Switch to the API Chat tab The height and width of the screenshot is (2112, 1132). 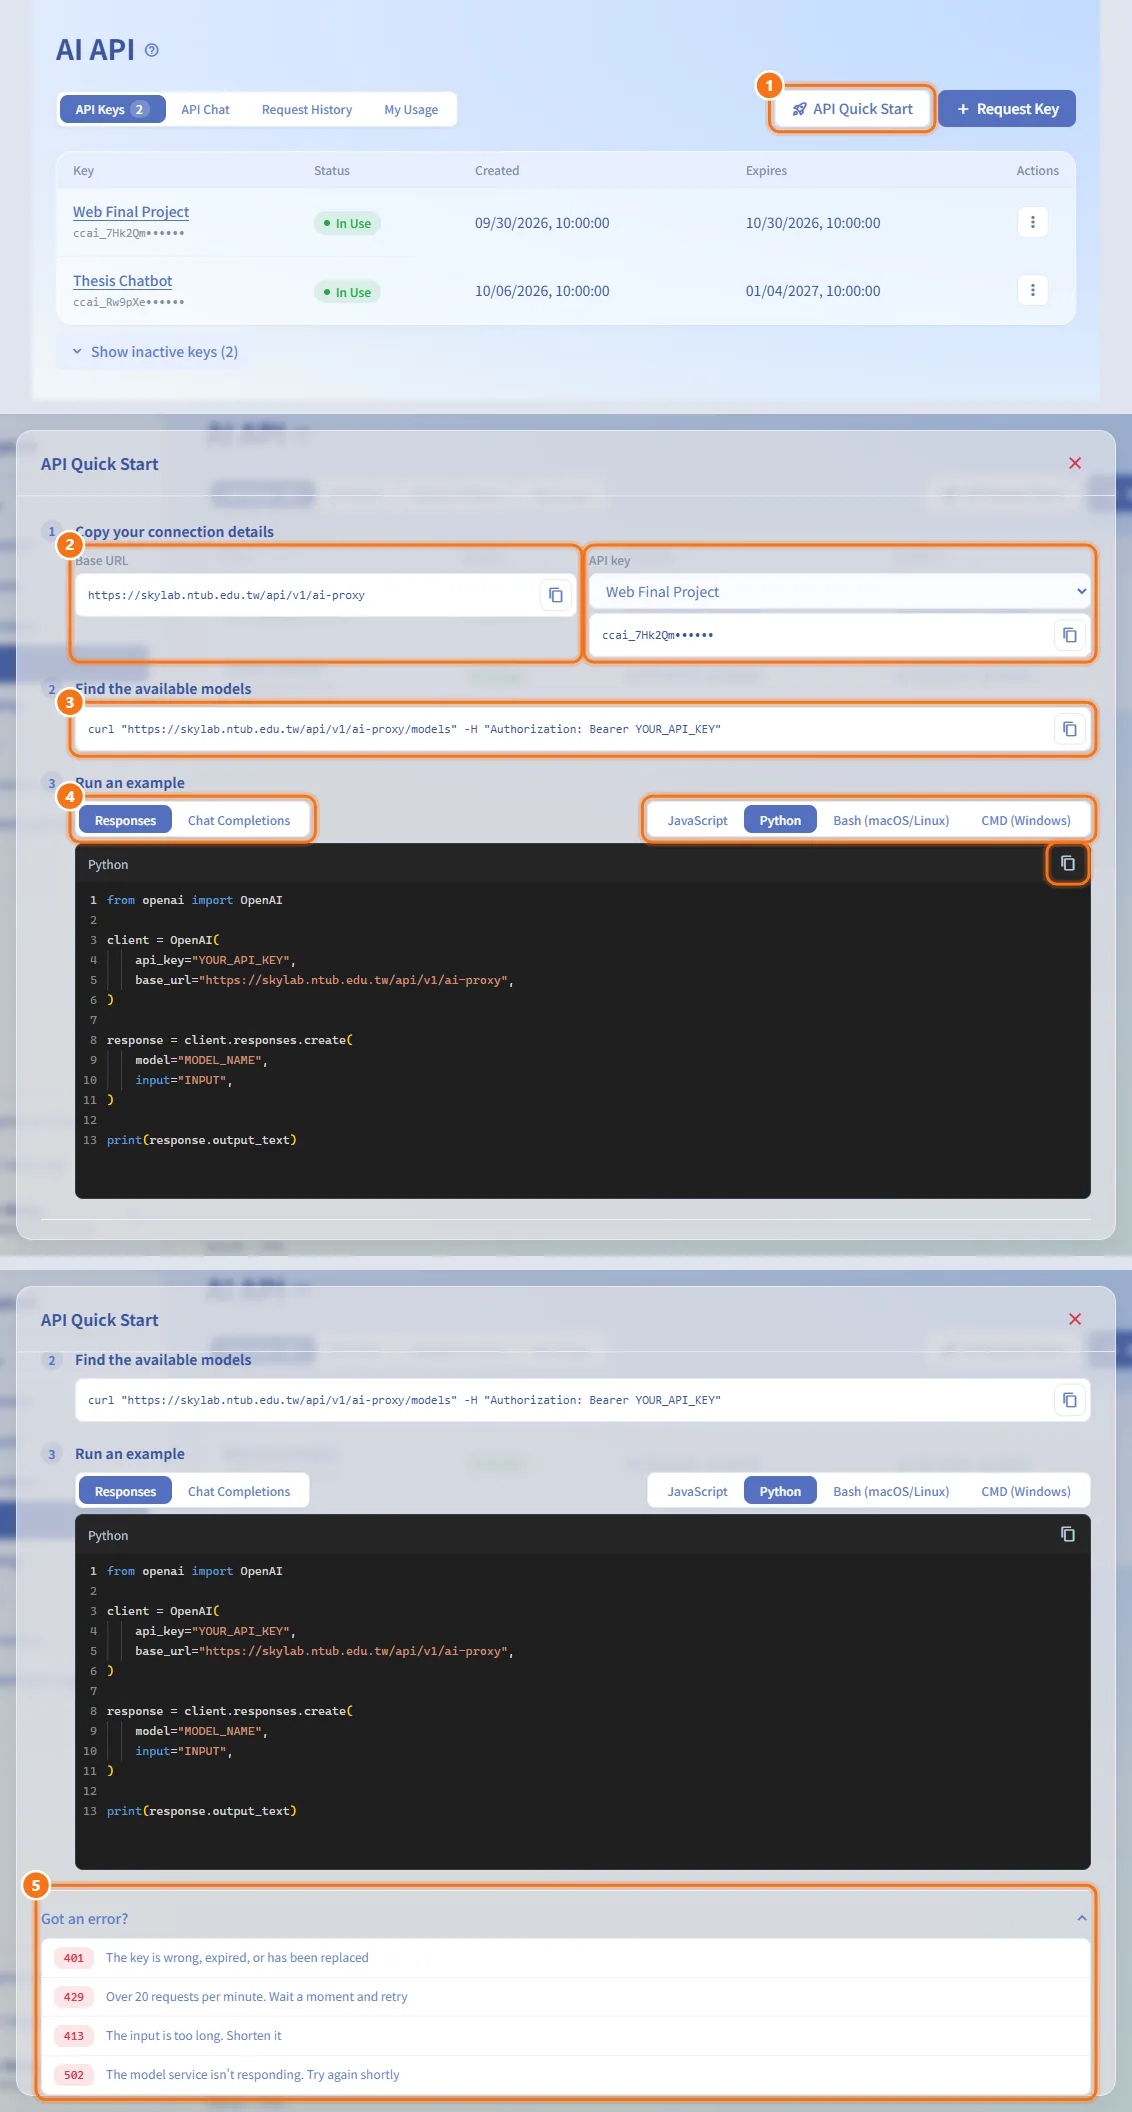205,110
